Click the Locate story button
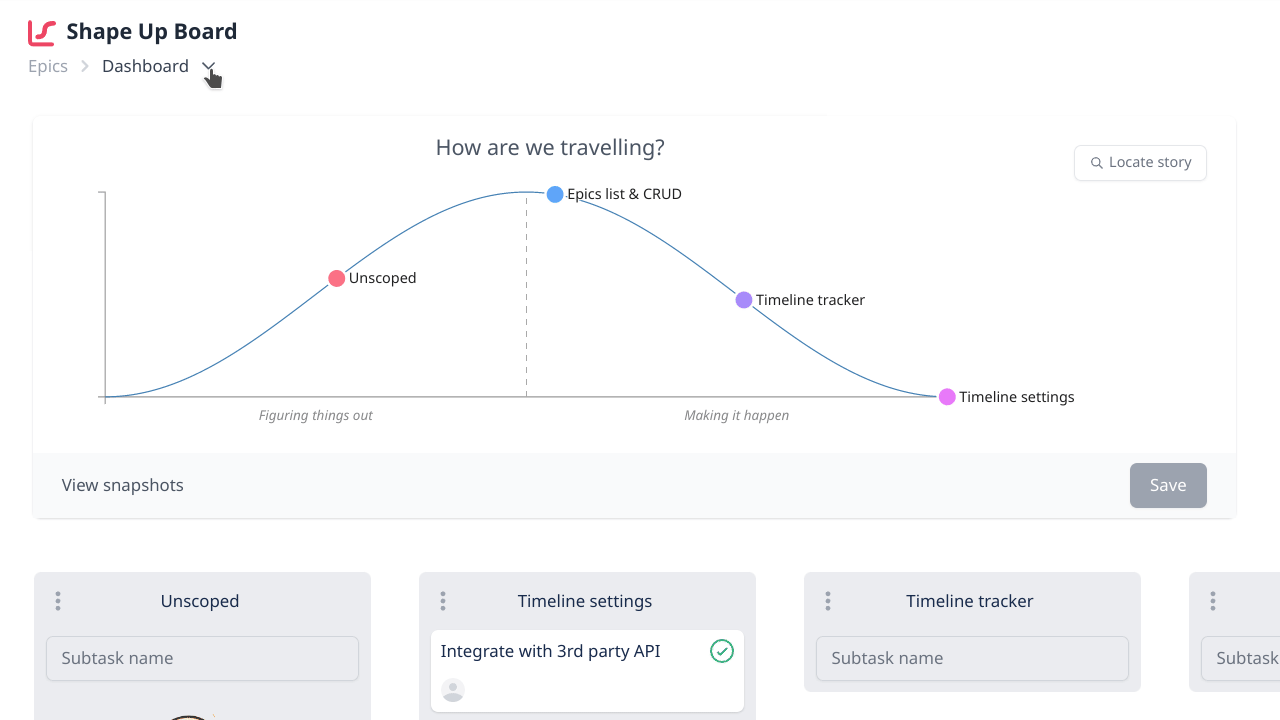The height and width of the screenshot is (720, 1280). pyautogui.click(x=1140, y=162)
